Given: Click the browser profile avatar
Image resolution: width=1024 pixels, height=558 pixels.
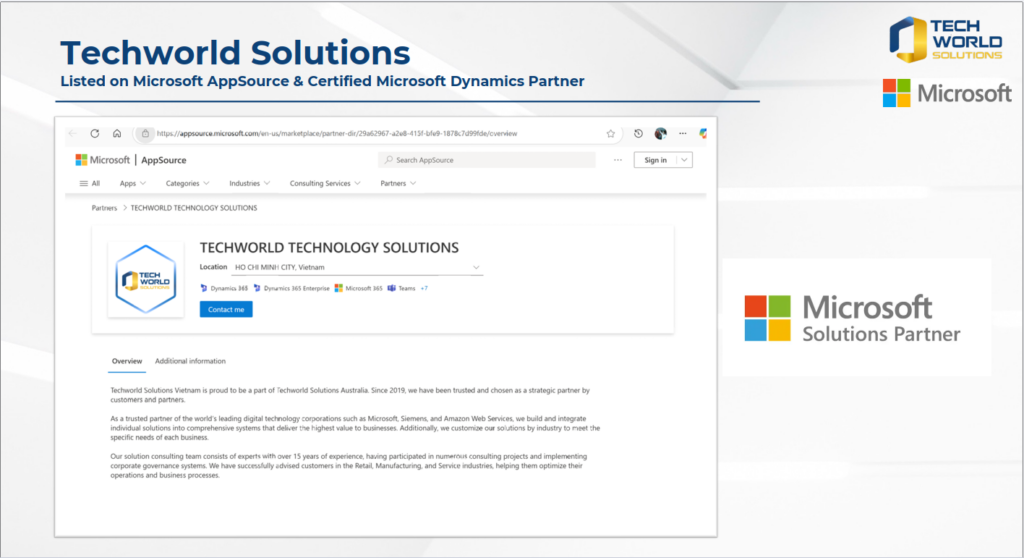Looking at the screenshot, I should pyautogui.click(x=660, y=133).
